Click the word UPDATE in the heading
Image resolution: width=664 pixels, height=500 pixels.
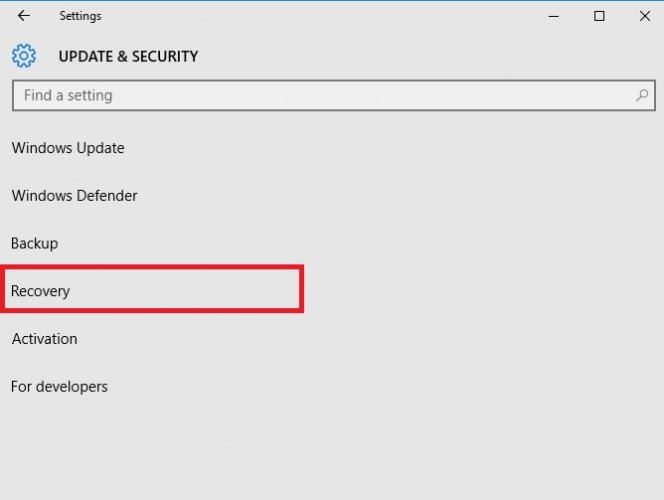pos(87,57)
